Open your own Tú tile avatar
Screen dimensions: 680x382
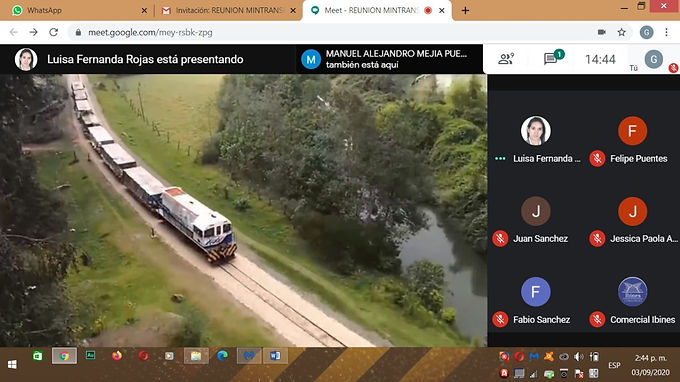pos(654,59)
